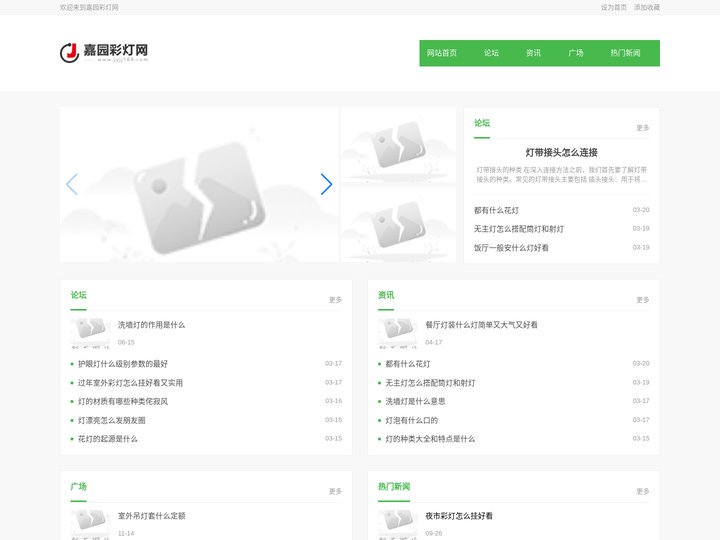
Task: Click the thumbnail beside 餐厅灯装什么灯
Action: [x=398, y=333]
